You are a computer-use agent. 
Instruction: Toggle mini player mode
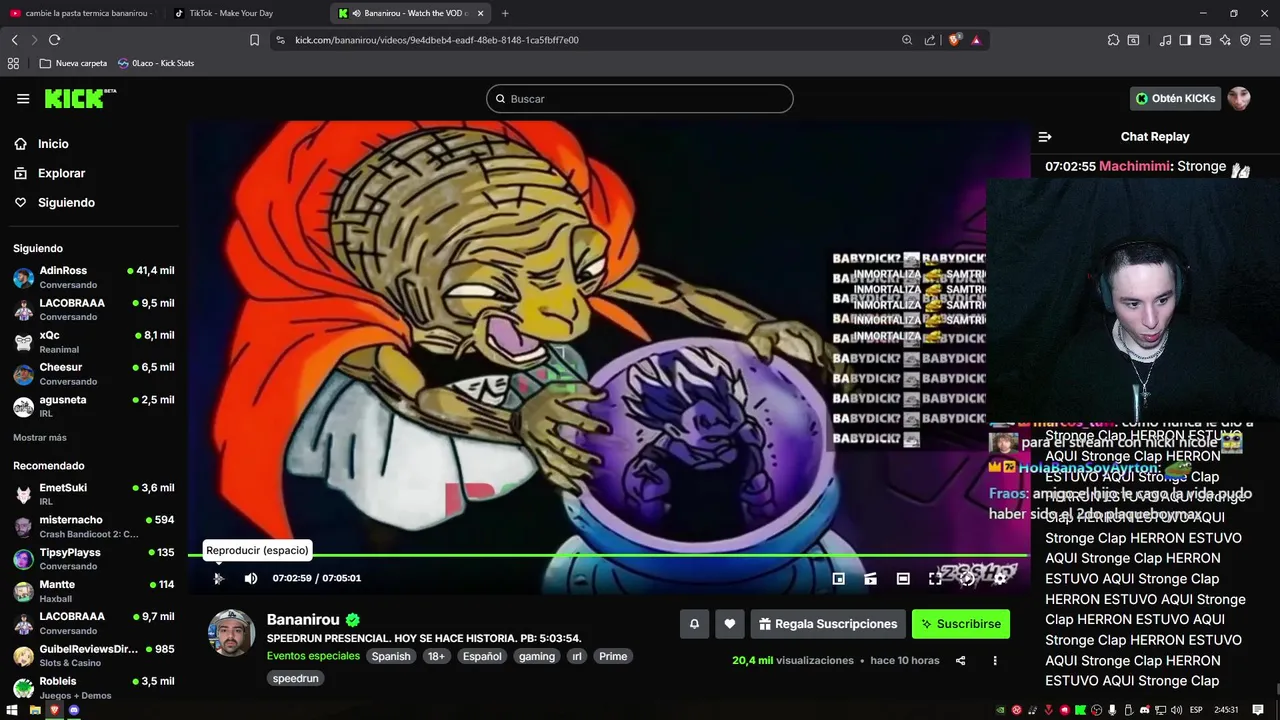[839, 578]
